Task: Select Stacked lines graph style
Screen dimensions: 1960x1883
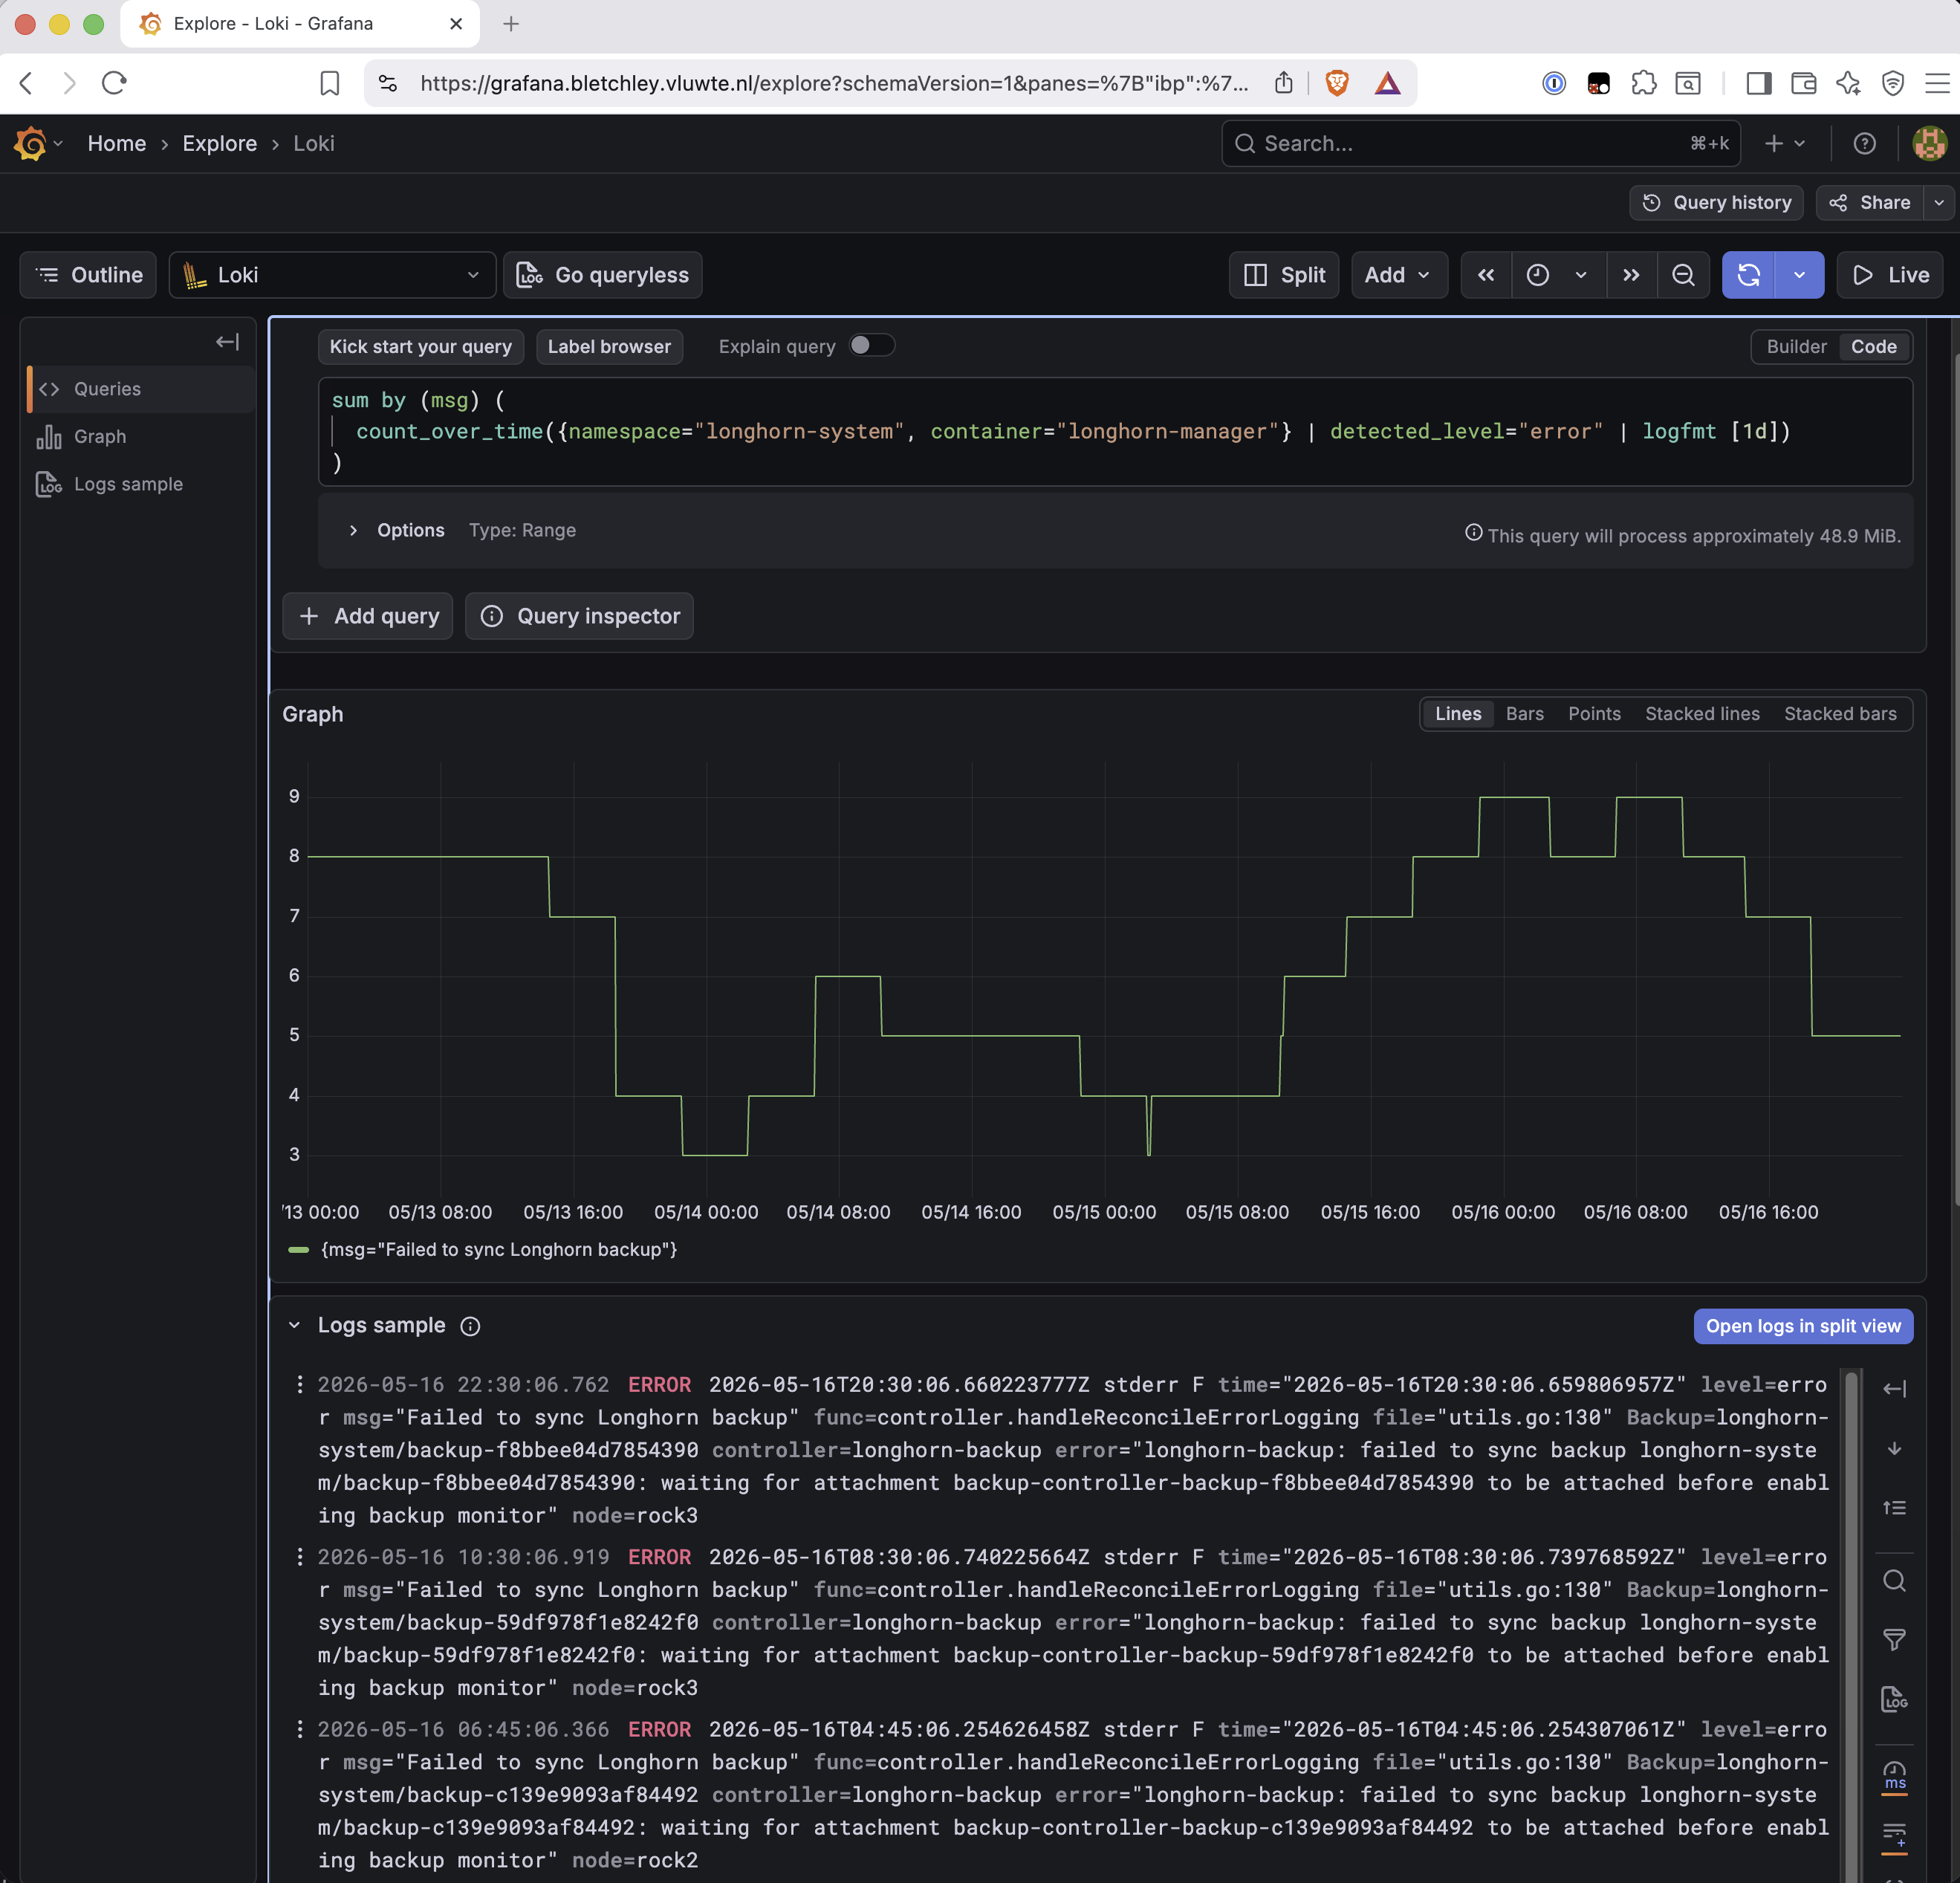Action: [x=1702, y=714]
